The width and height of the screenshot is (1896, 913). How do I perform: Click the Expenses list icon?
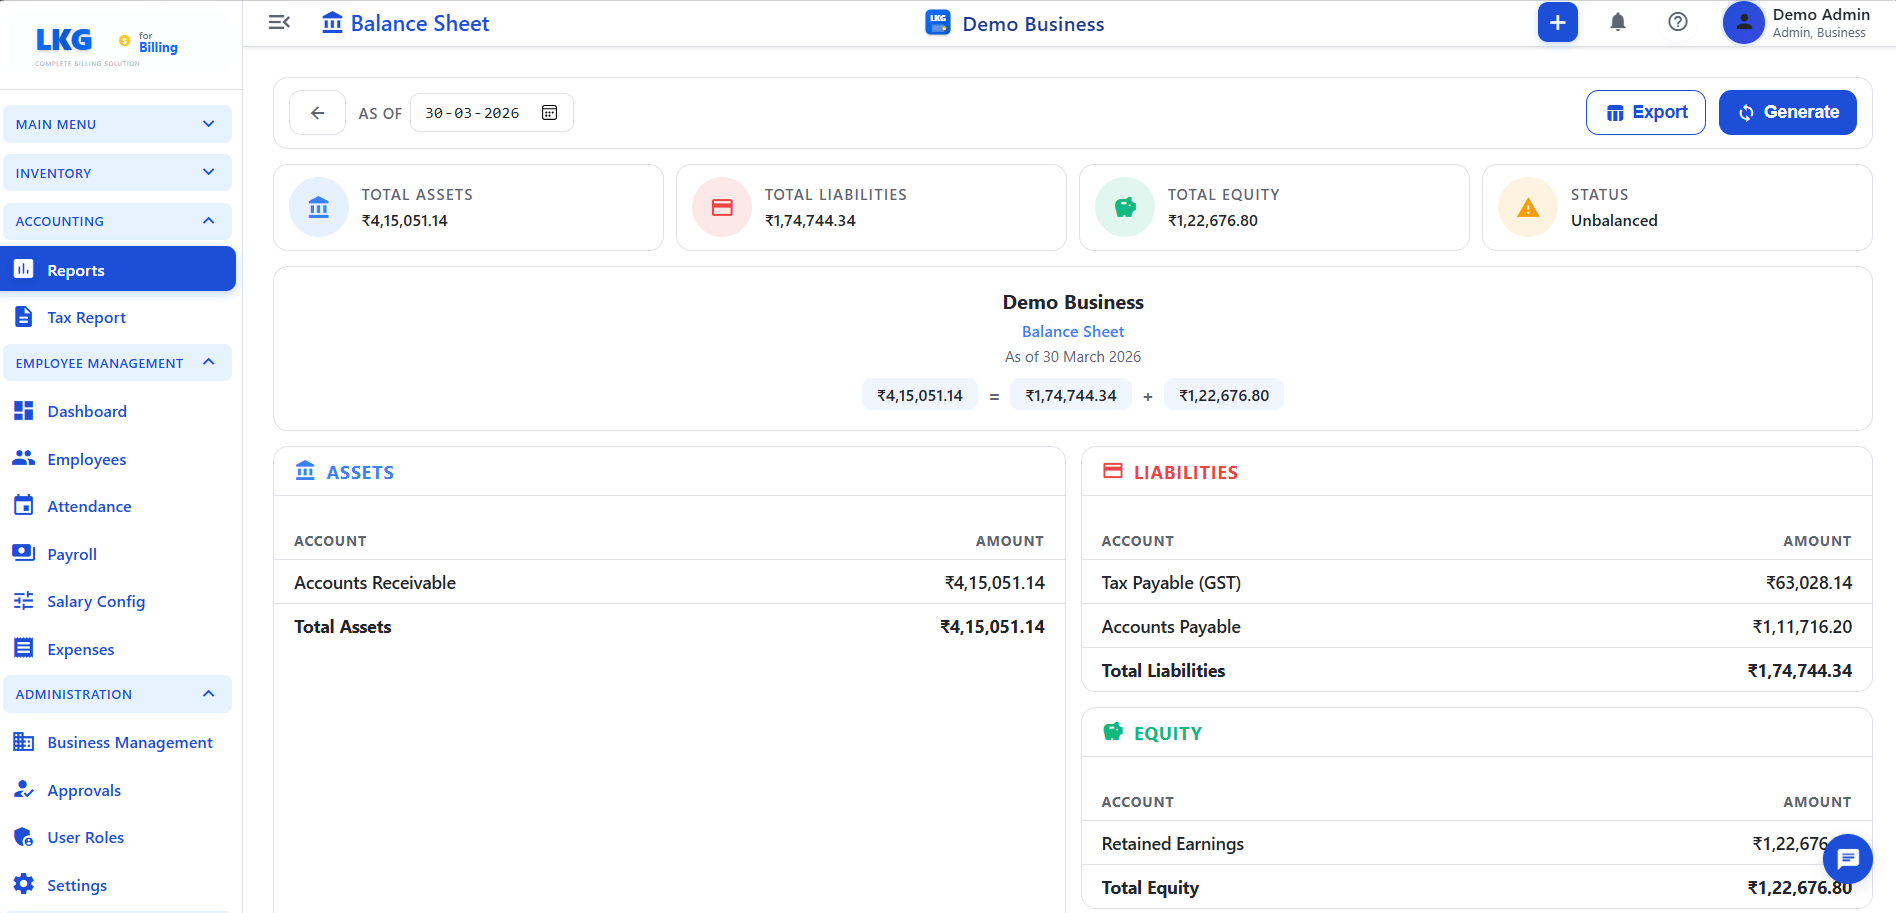click(24, 648)
